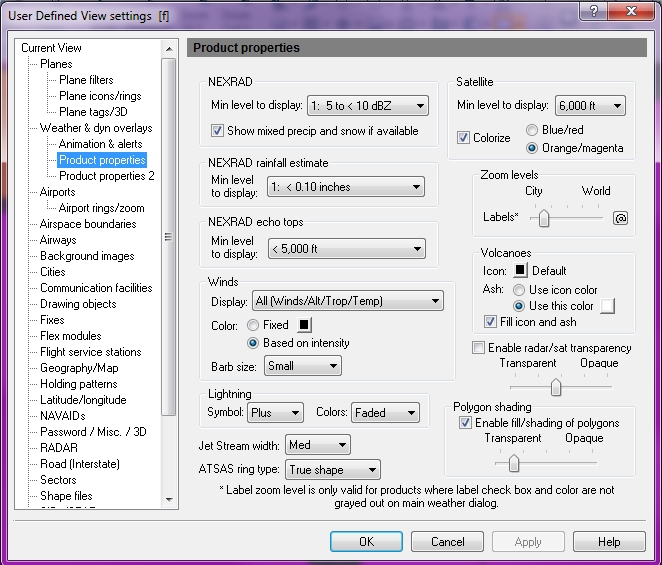The height and width of the screenshot is (565, 662).
Task: Open the Volcanoes icon color swatch
Action: point(520,270)
